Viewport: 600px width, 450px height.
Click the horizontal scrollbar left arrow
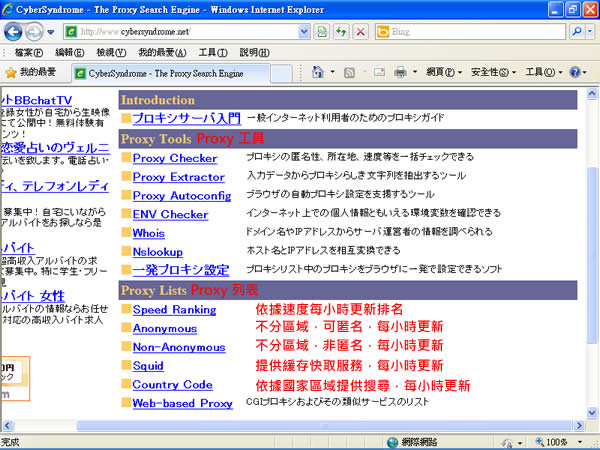pos(8,426)
